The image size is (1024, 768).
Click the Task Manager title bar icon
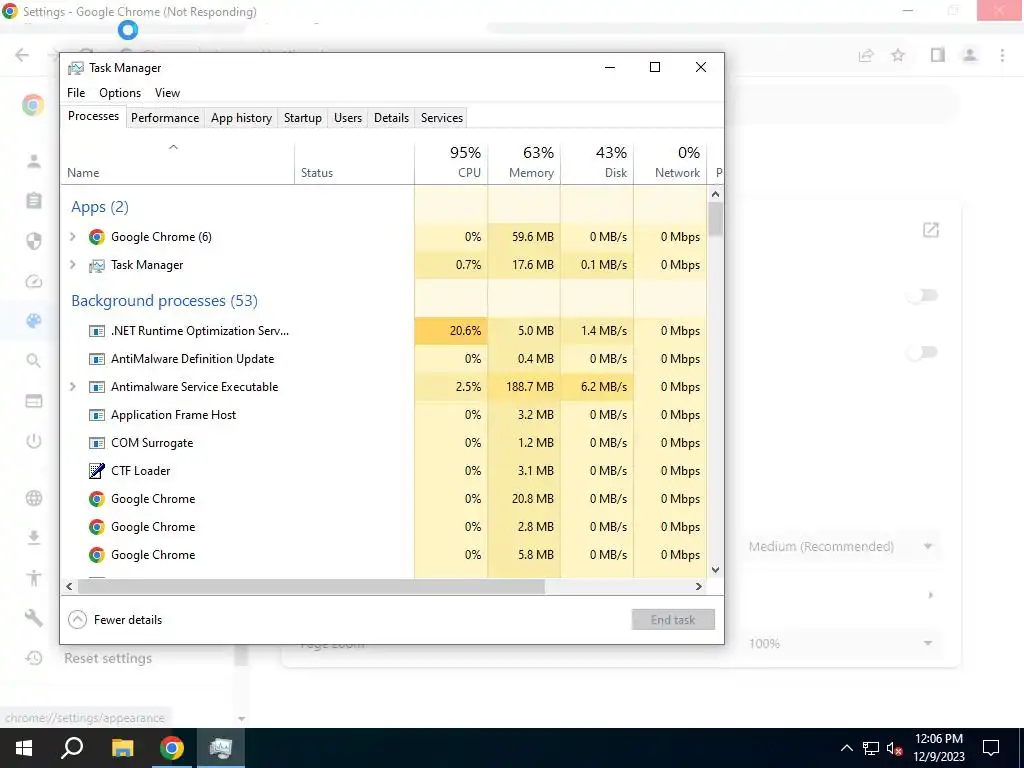(76, 68)
